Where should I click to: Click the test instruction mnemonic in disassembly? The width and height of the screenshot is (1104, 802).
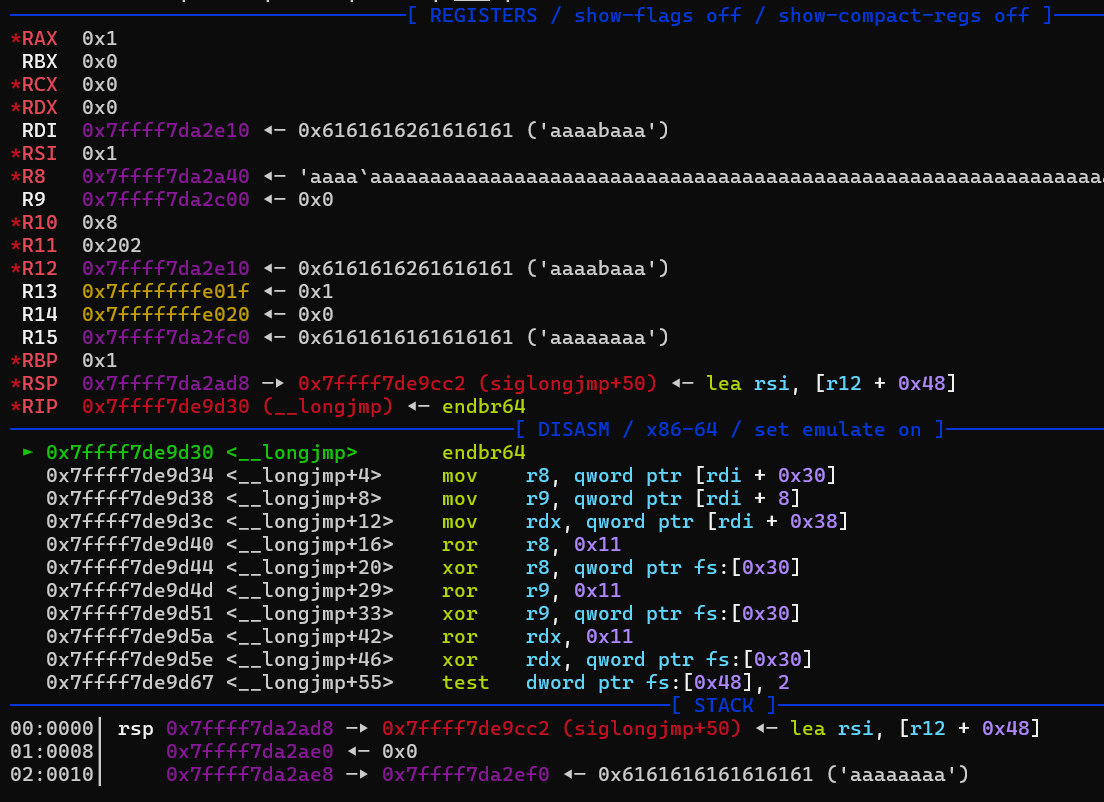click(465, 683)
